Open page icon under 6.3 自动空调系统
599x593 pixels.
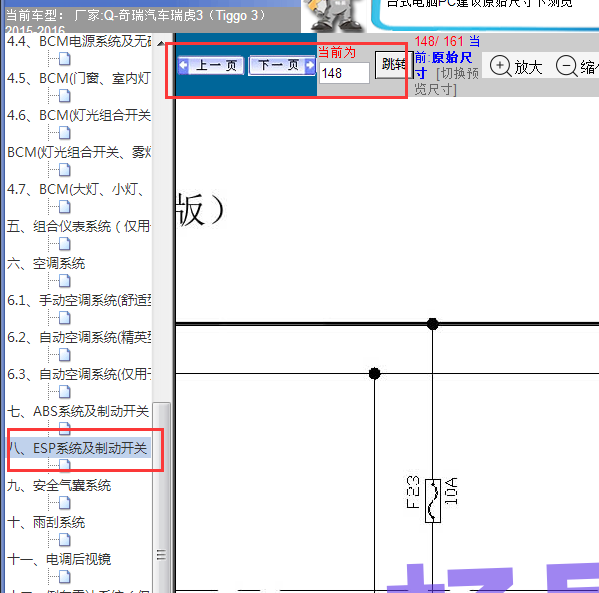click(65, 392)
